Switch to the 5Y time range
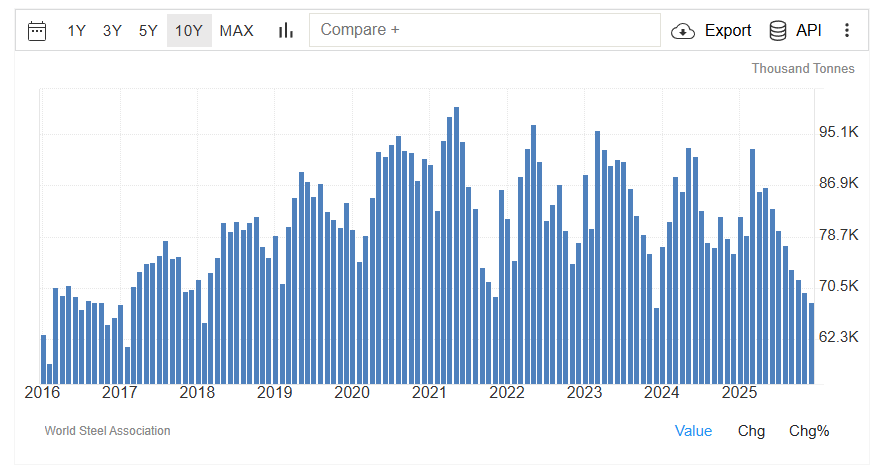Viewport: 884px width, 465px height. pos(148,30)
